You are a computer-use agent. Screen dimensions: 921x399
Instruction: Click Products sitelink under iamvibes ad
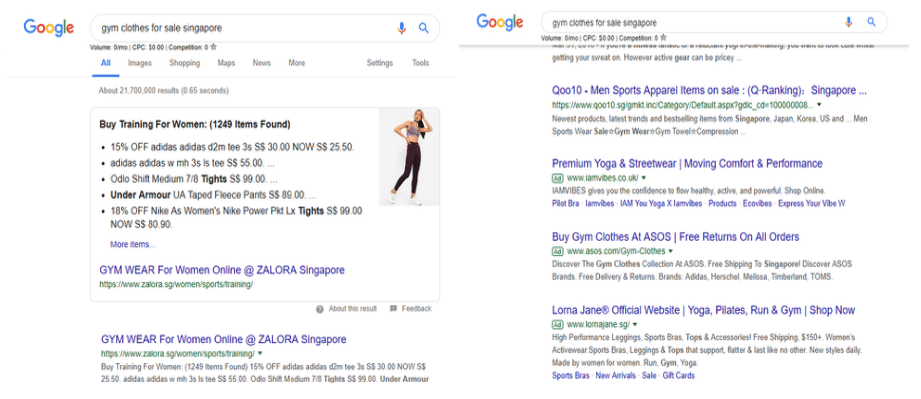click(x=722, y=203)
